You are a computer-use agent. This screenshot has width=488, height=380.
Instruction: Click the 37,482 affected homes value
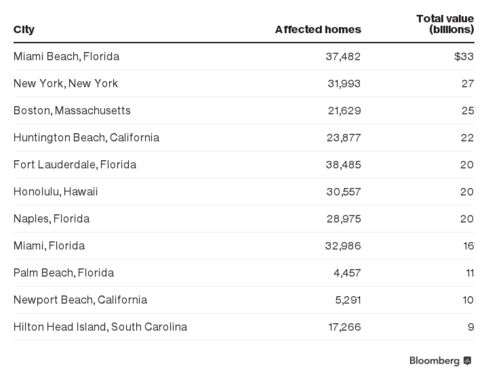point(343,56)
